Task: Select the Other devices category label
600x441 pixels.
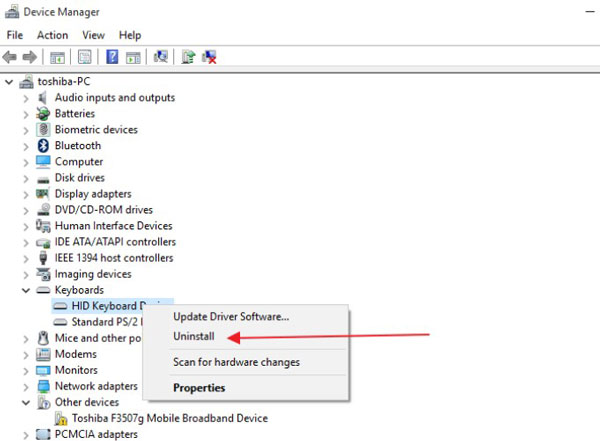Action: tap(87, 402)
